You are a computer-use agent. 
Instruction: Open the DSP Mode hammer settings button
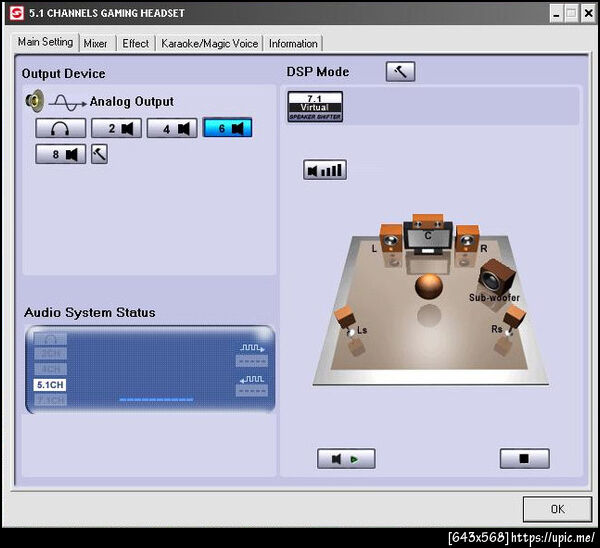pos(400,72)
